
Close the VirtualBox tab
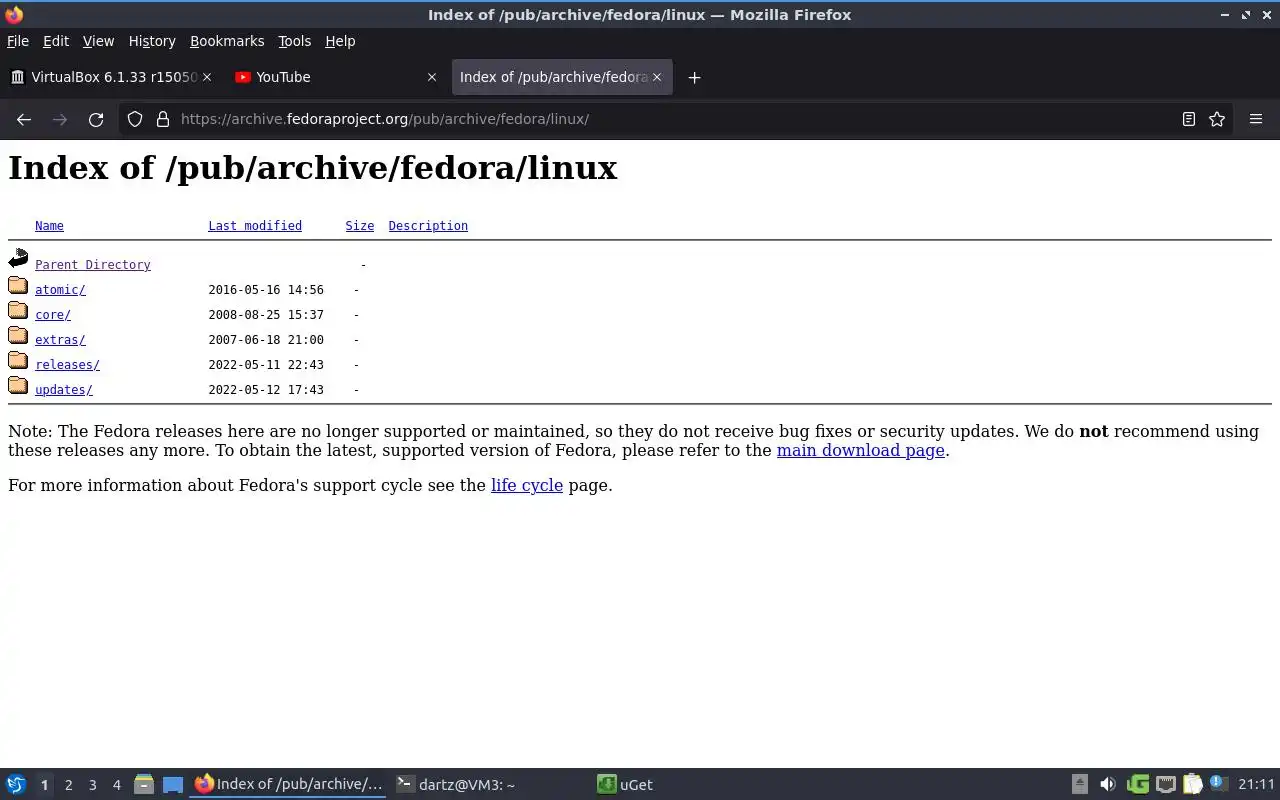point(207,77)
